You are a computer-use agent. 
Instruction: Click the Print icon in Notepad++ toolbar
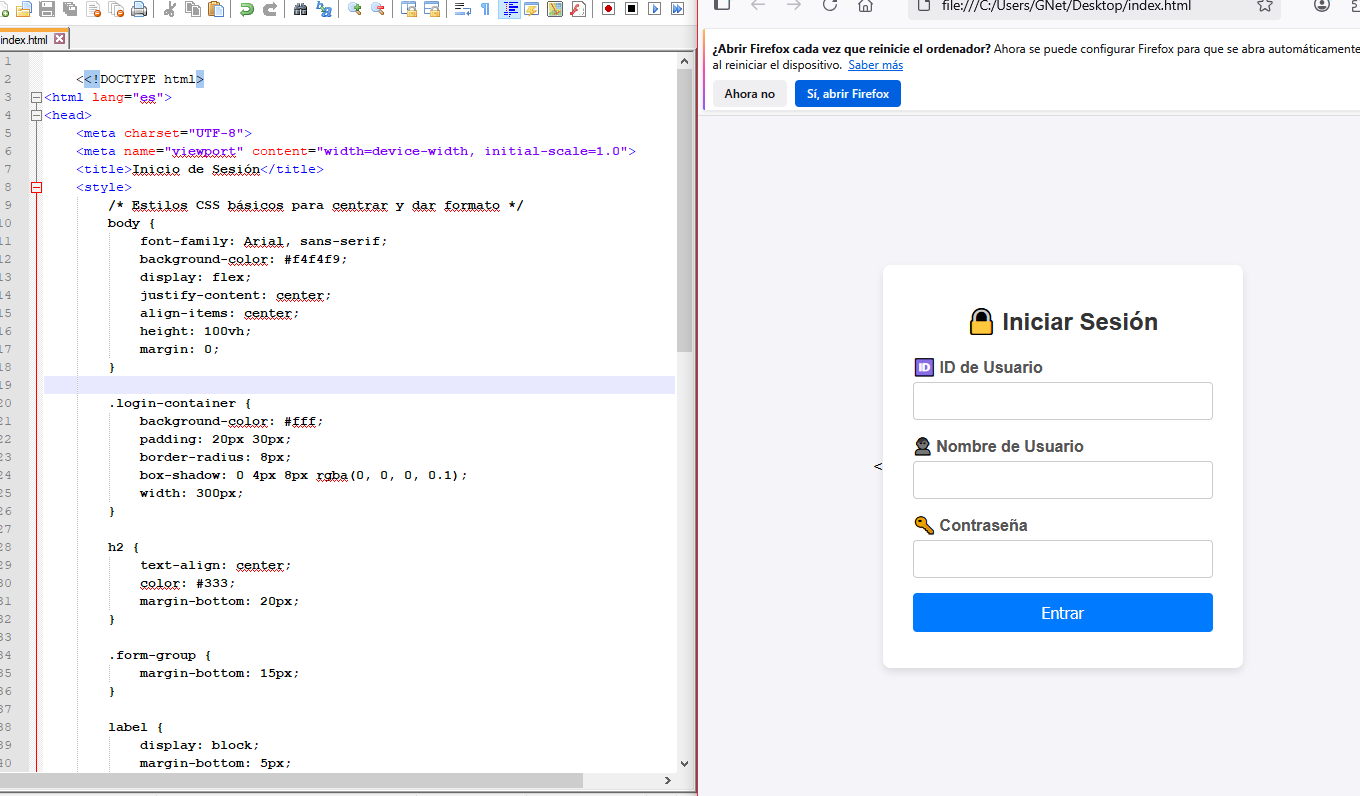tap(139, 9)
